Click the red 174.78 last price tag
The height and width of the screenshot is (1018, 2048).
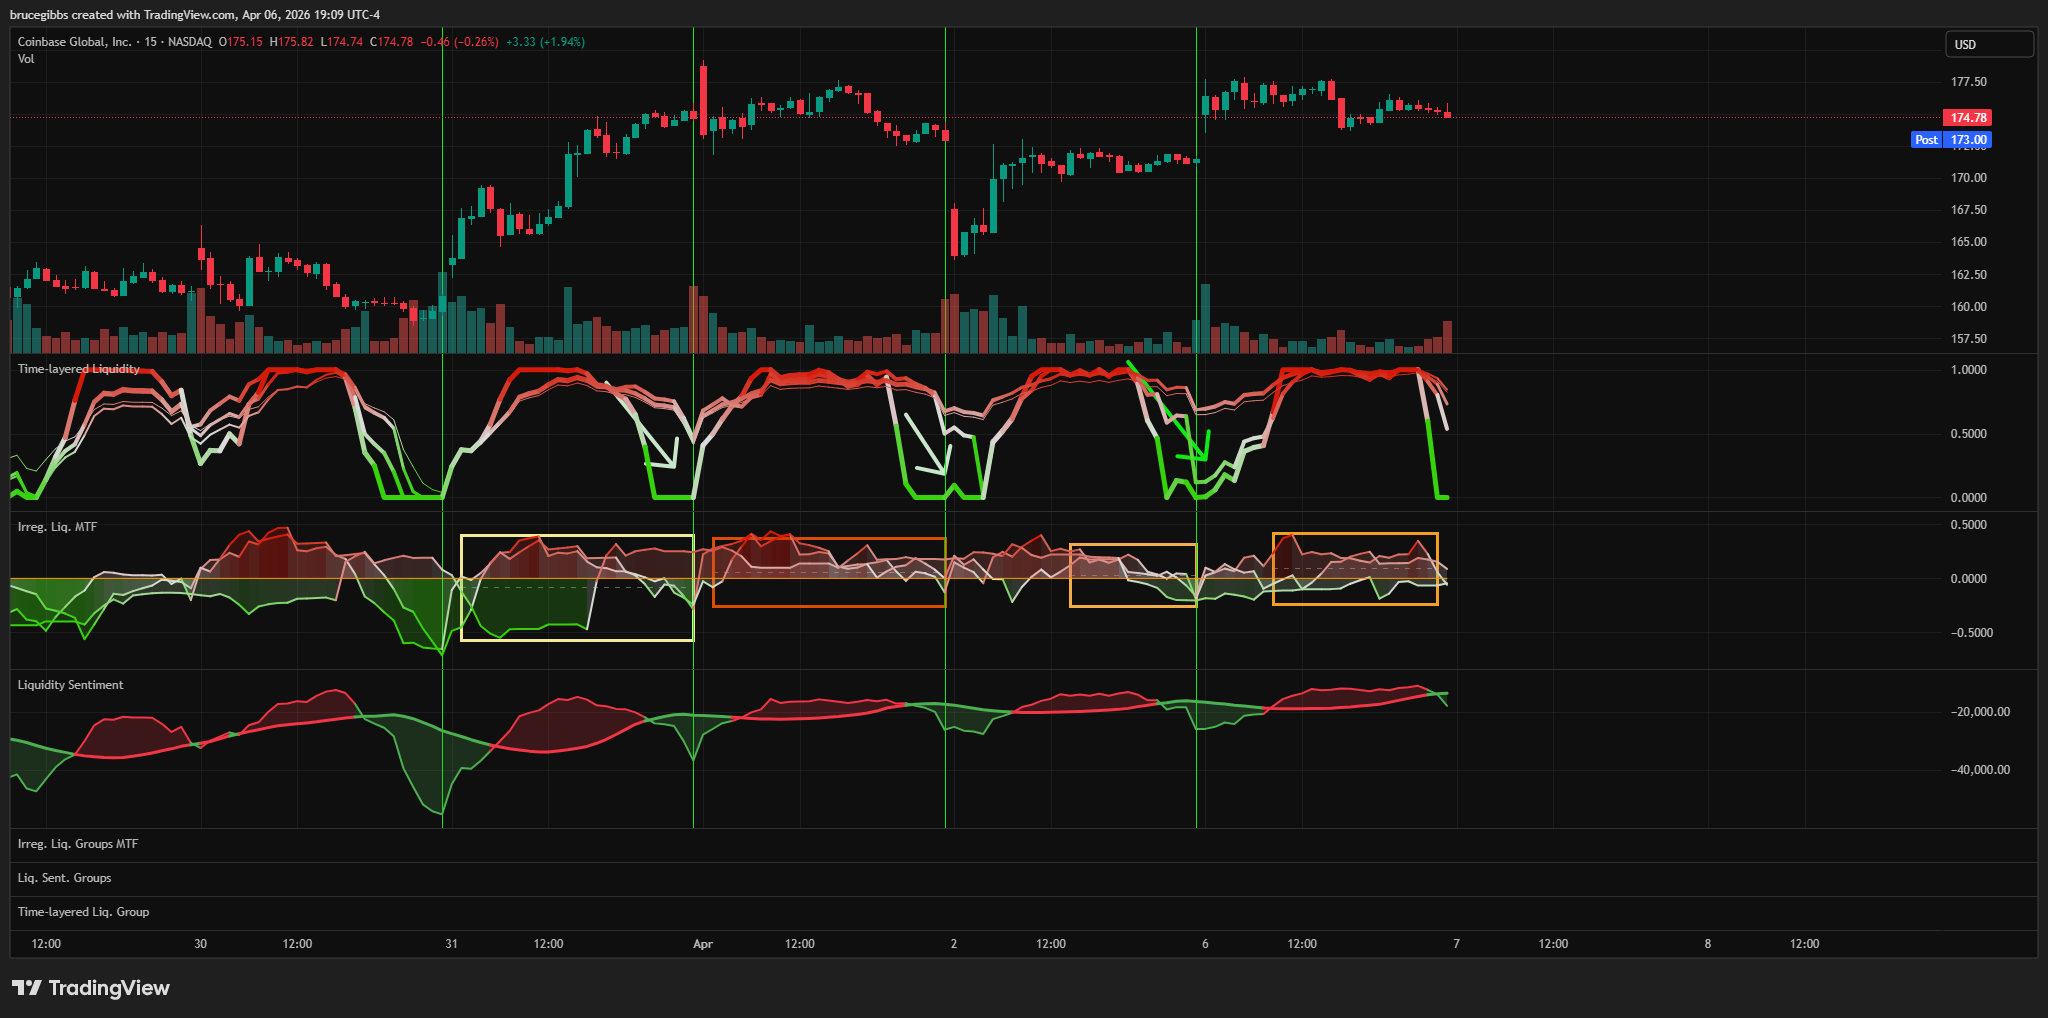(x=1967, y=118)
